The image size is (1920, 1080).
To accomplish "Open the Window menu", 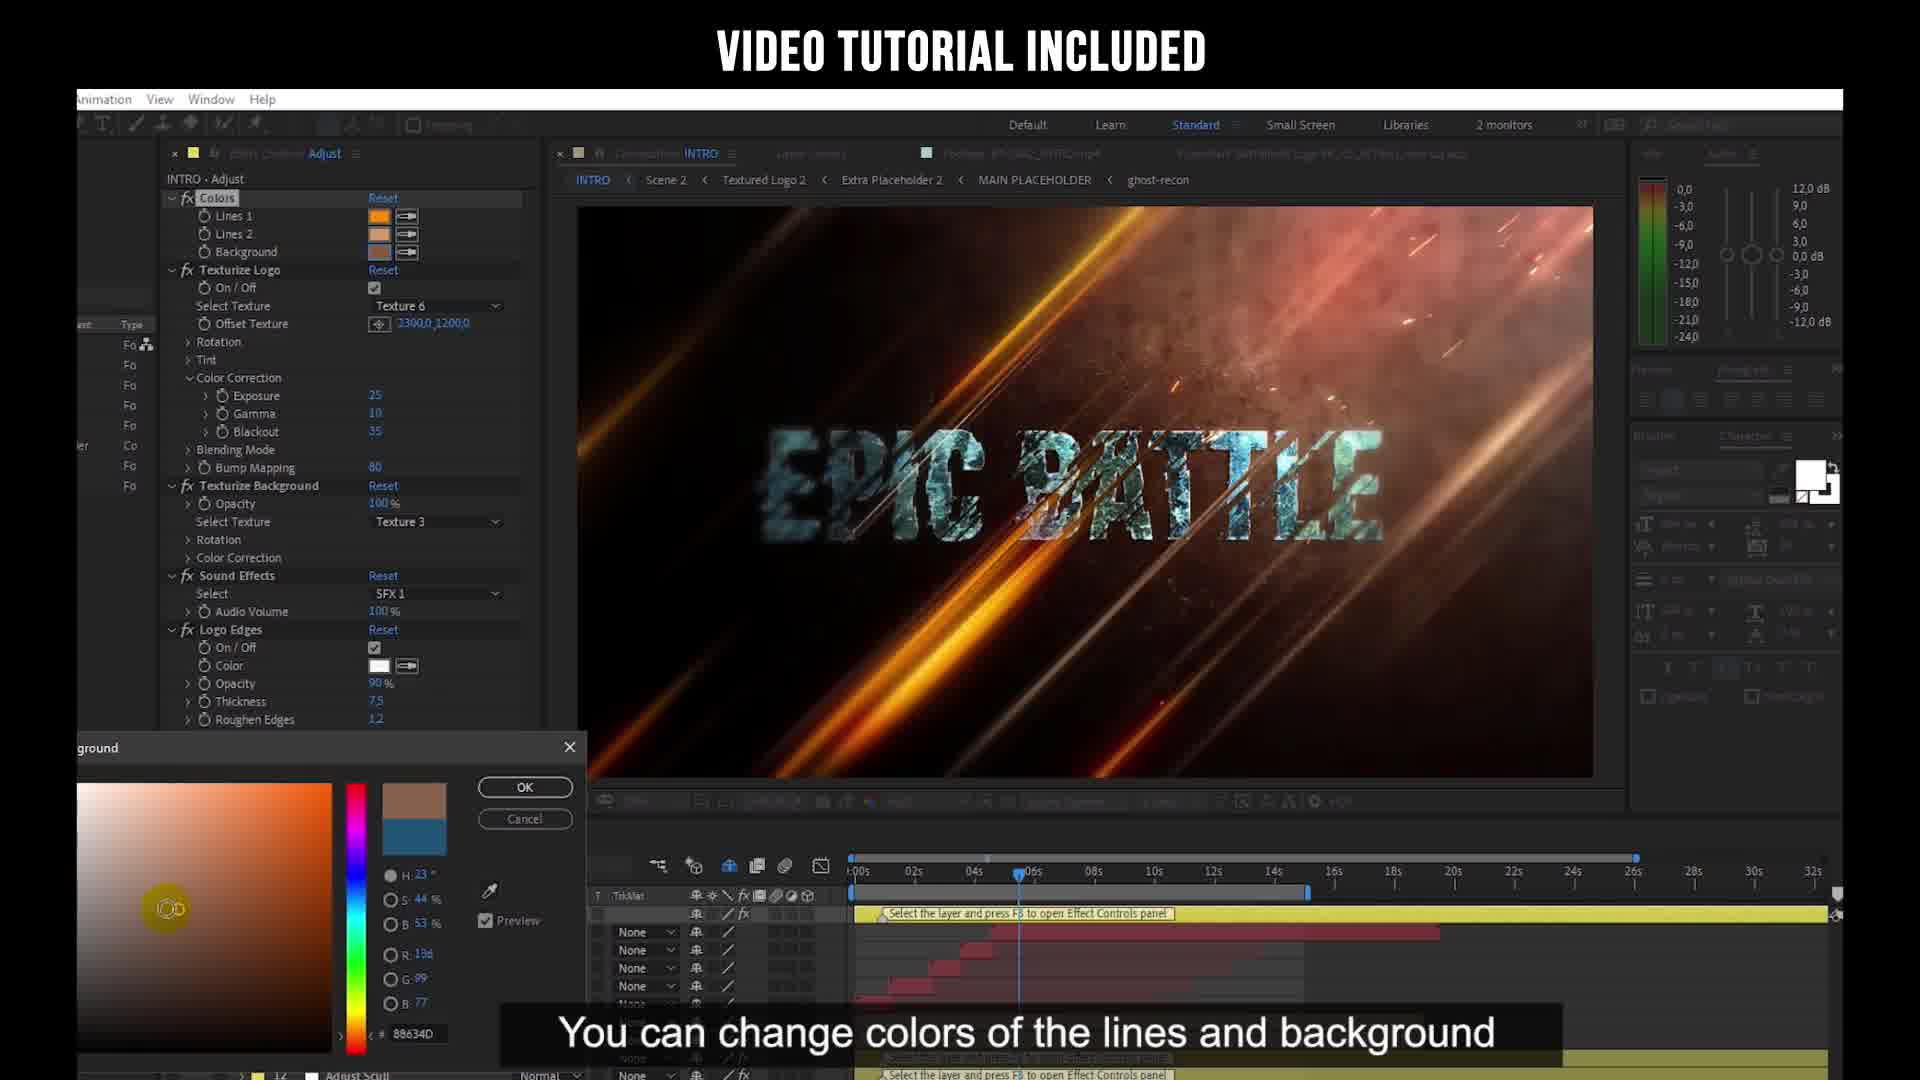I will coord(211,99).
